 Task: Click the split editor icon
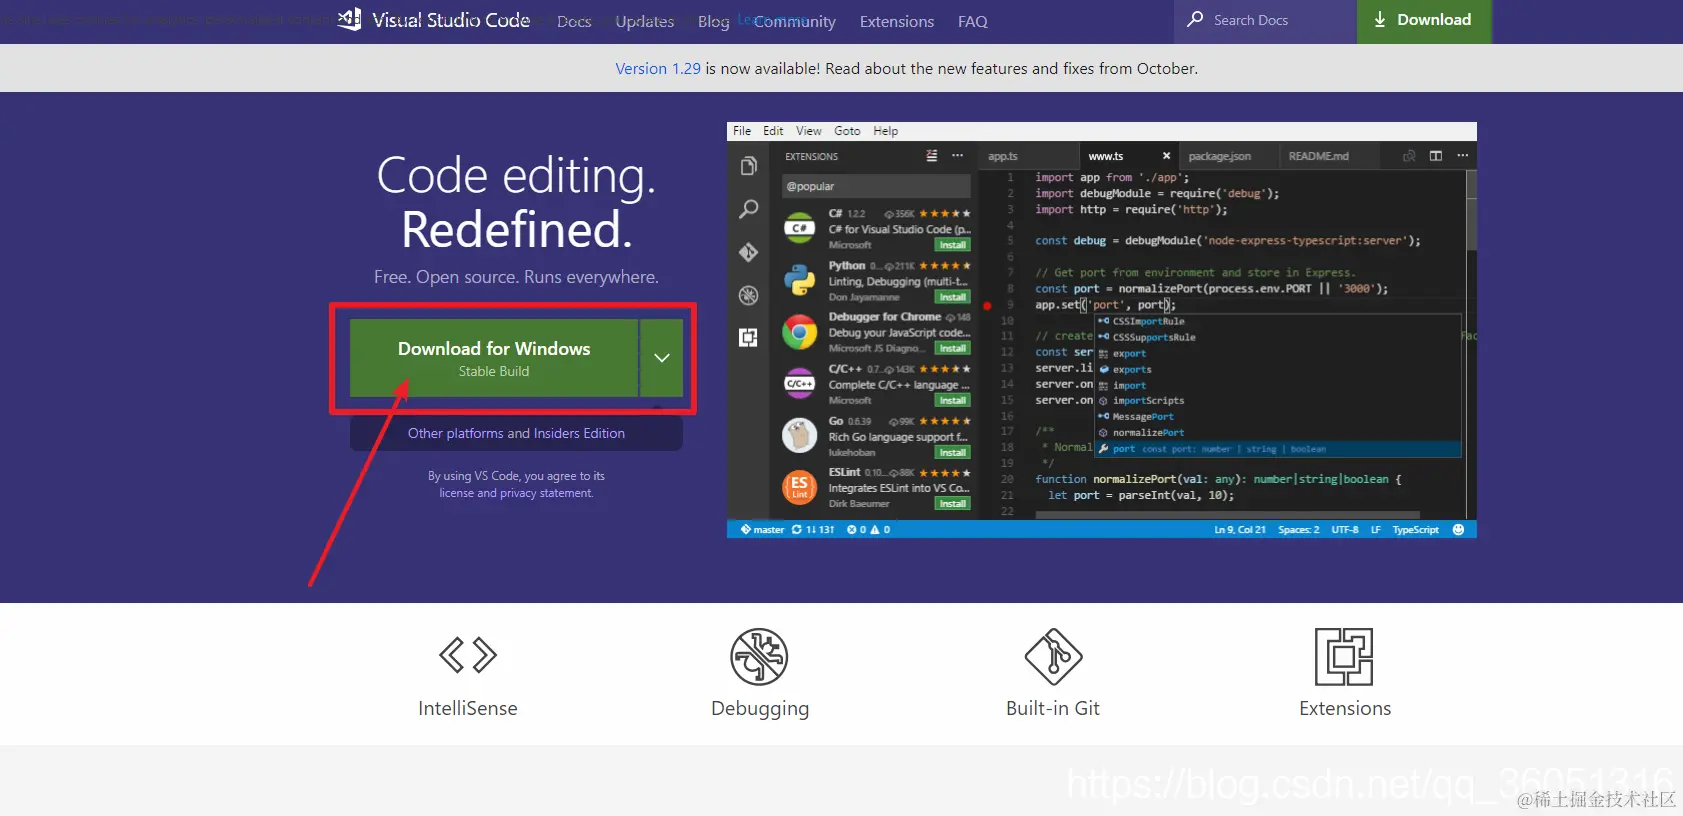tap(1436, 156)
